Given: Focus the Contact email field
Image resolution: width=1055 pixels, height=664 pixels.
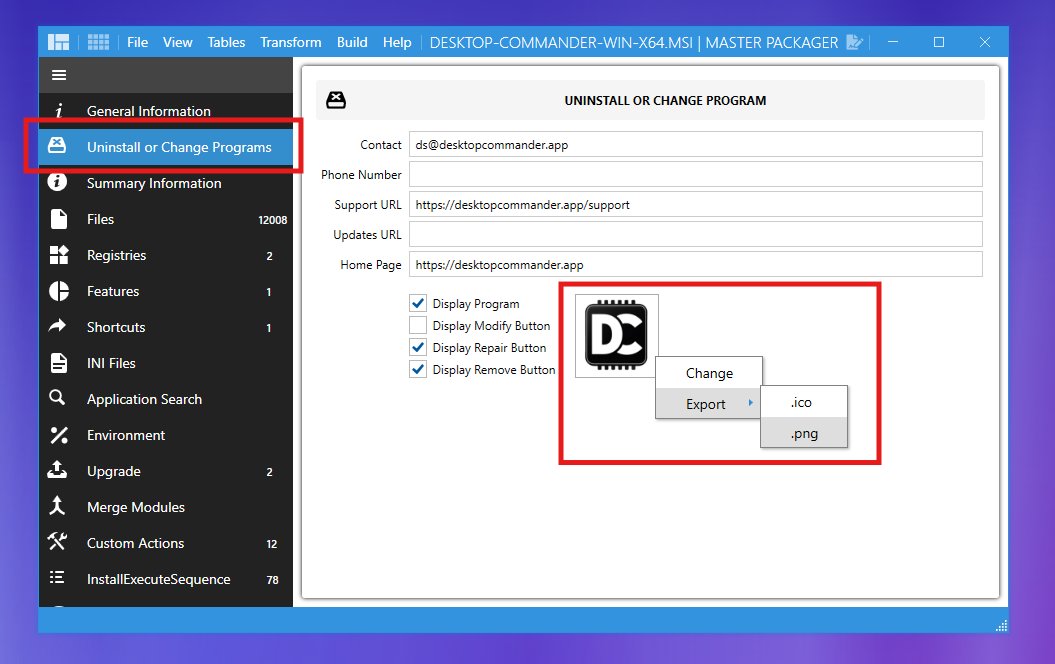Looking at the screenshot, I should coord(696,144).
